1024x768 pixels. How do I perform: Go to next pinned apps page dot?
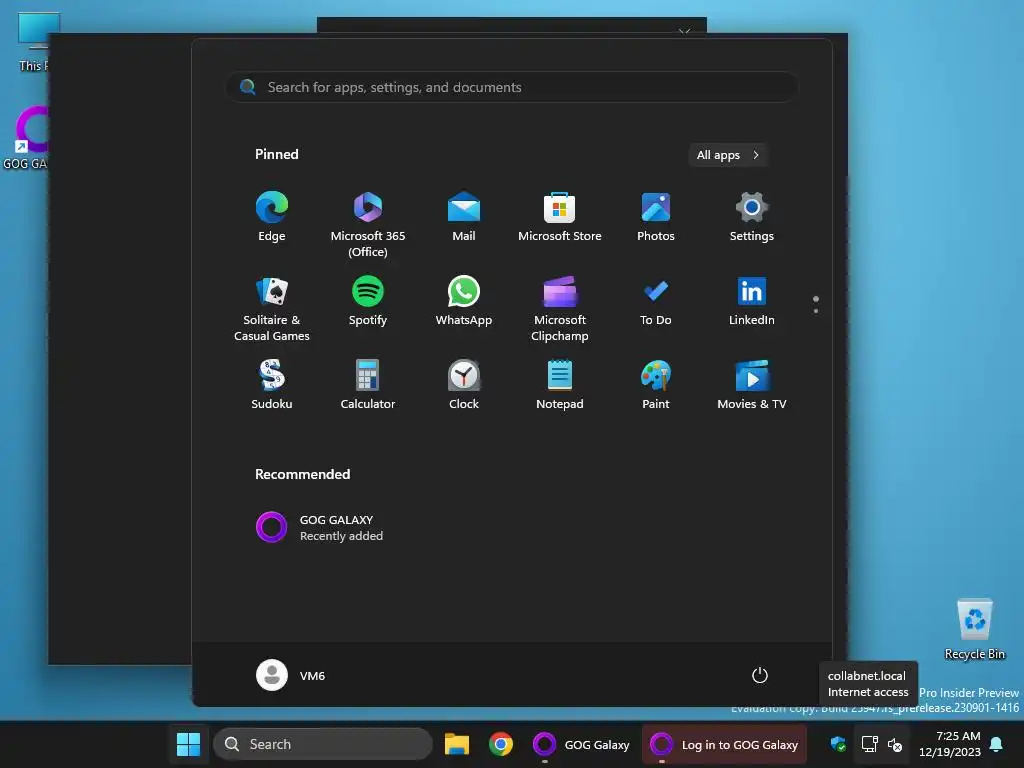(x=816, y=311)
